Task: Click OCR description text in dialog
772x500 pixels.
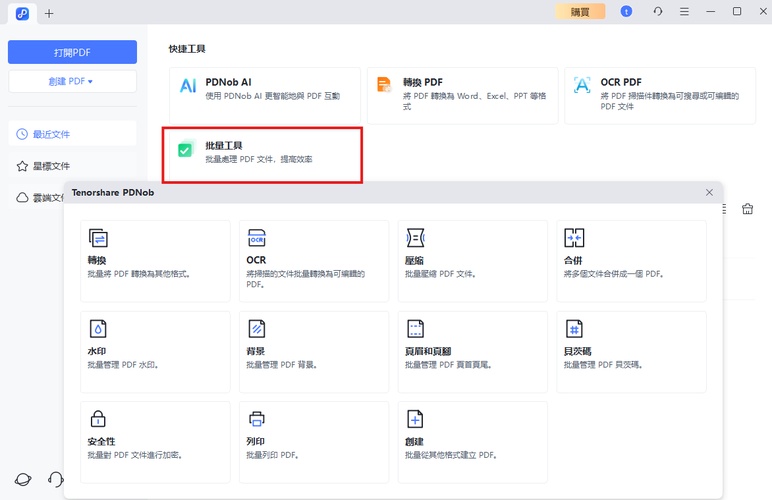Action: coord(305,279)
